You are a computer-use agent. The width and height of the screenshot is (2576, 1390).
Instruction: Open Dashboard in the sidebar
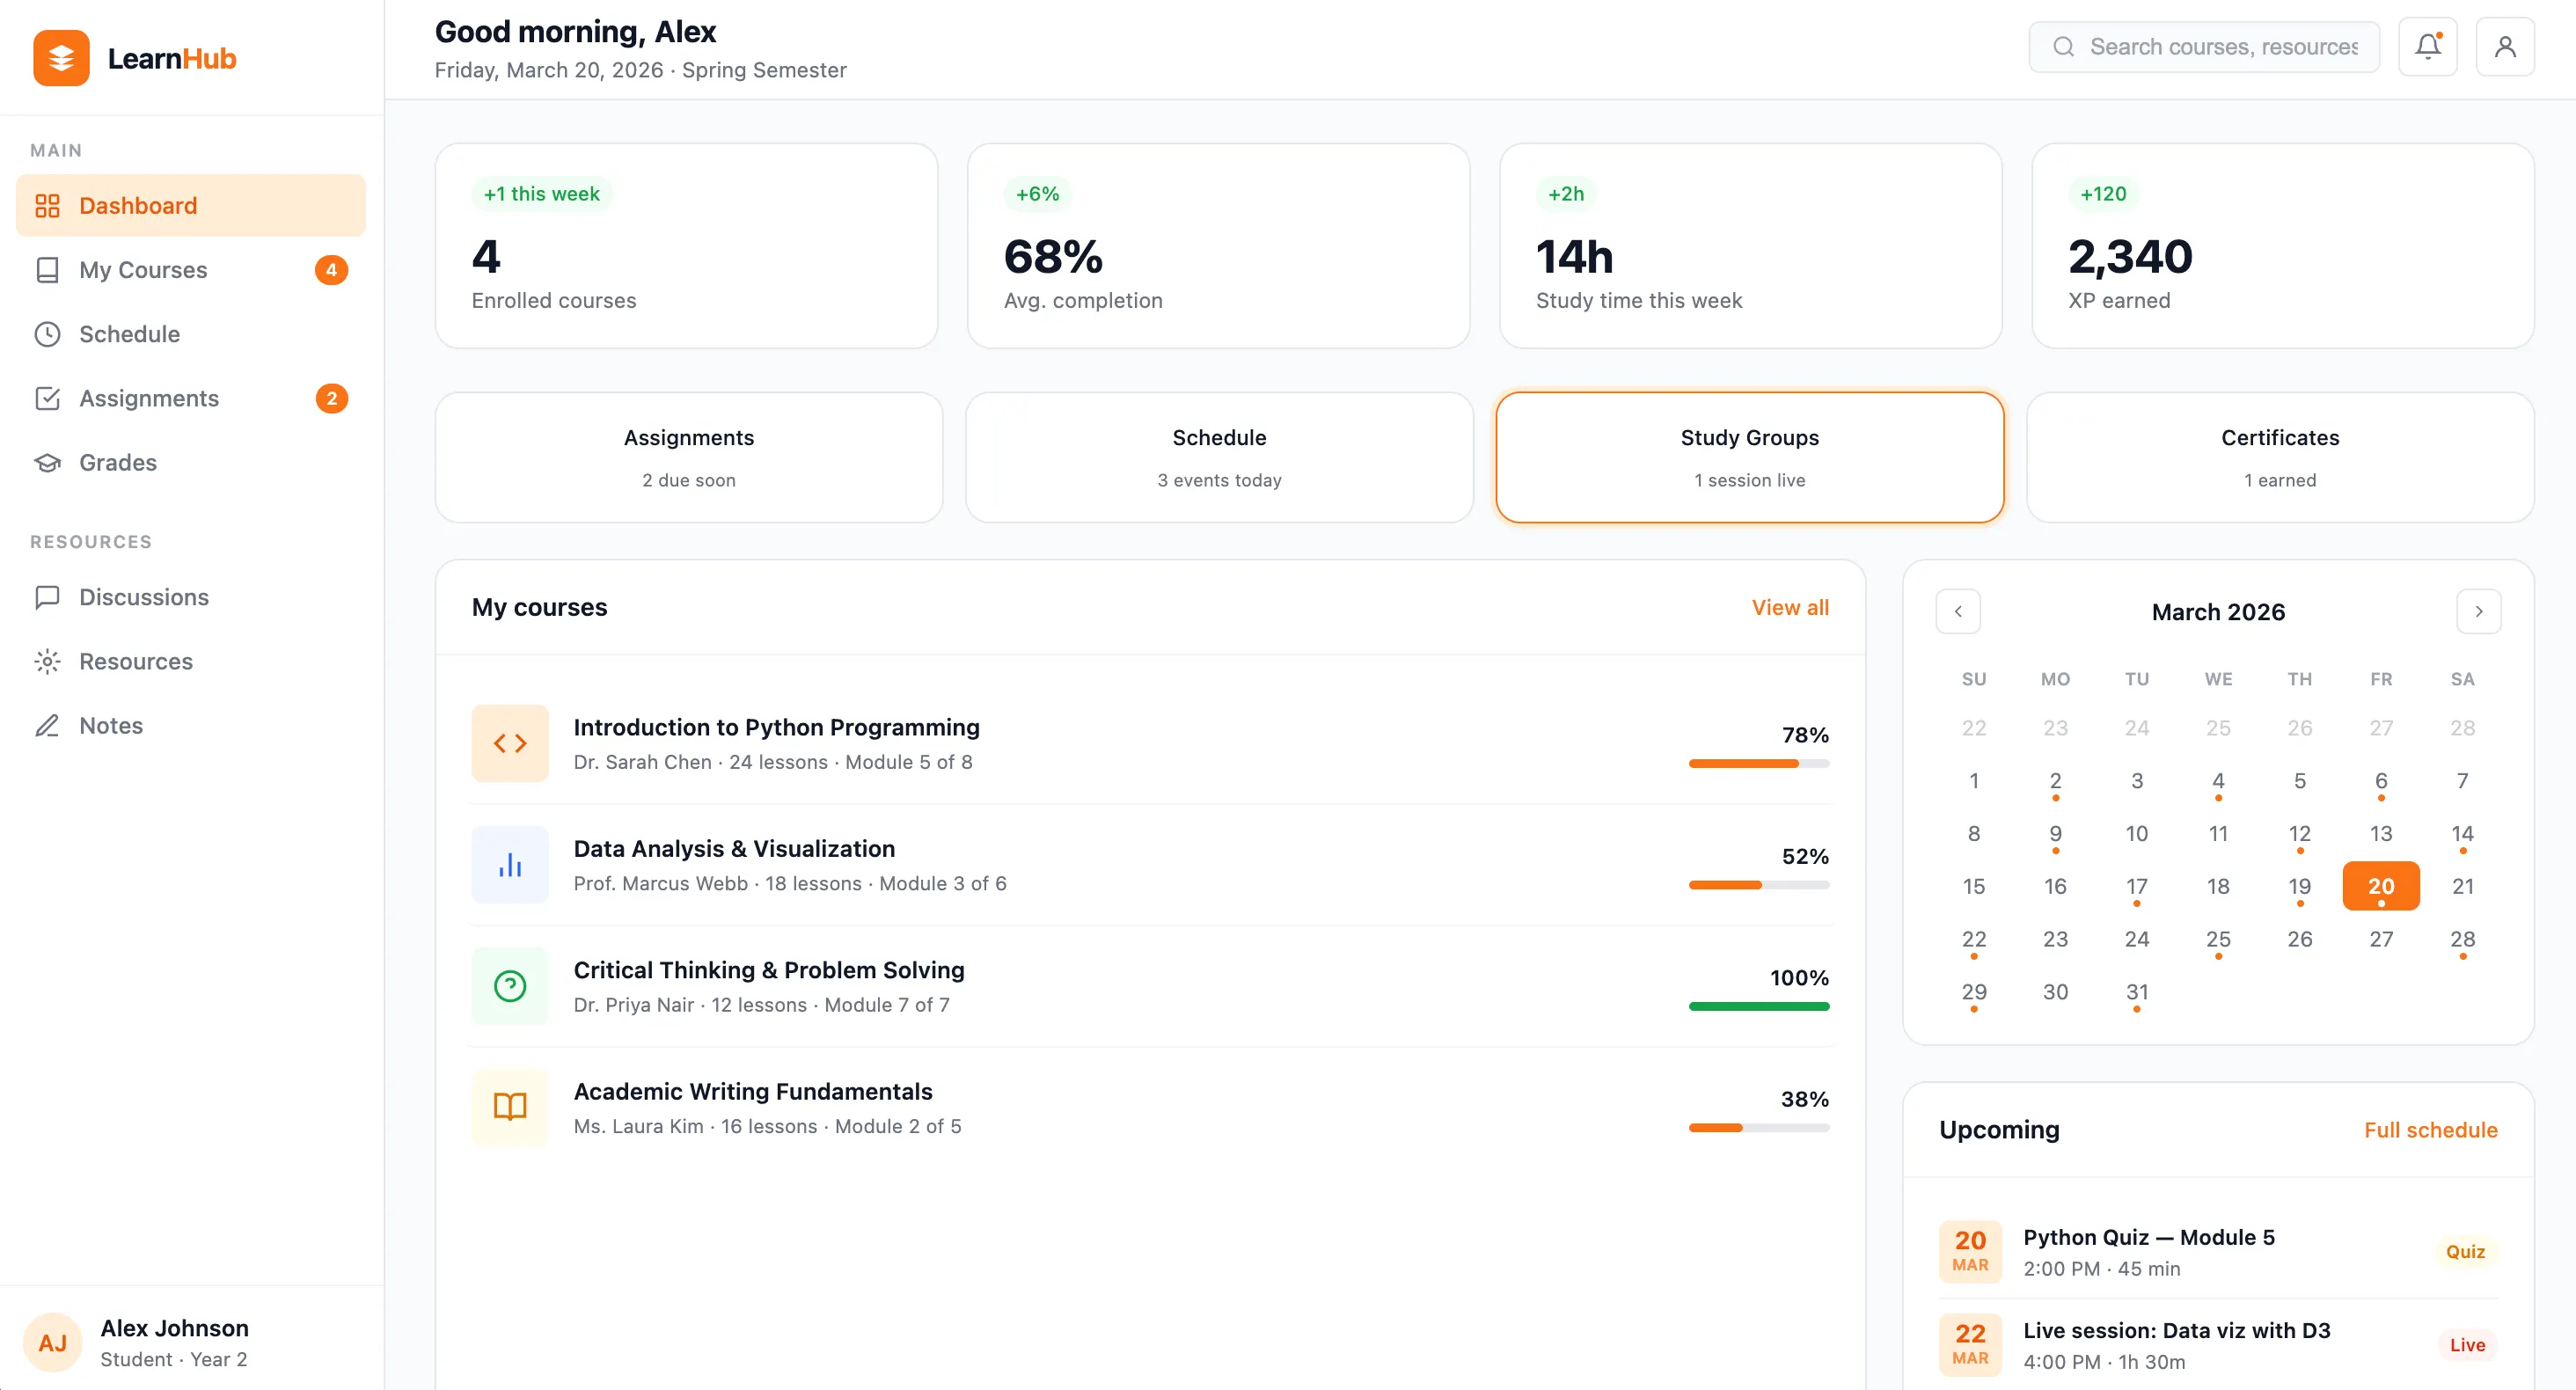(x=191, y=206)
